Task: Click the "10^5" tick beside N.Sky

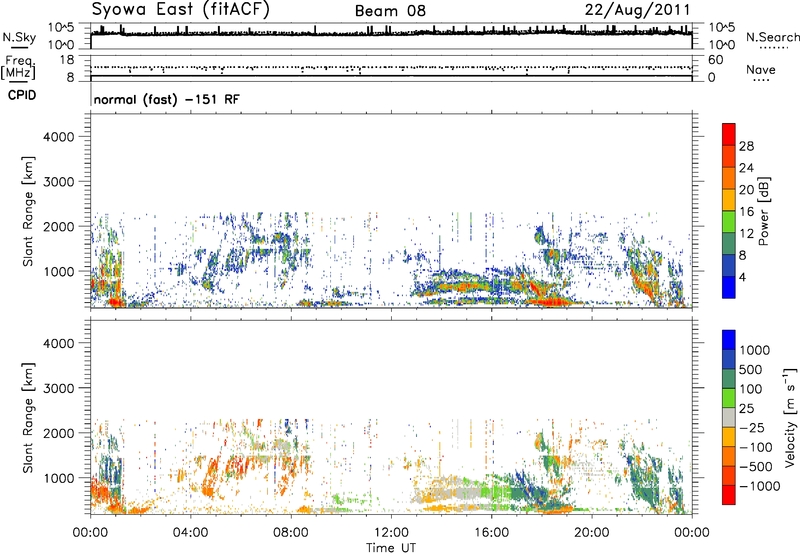Action: [62, 28]
